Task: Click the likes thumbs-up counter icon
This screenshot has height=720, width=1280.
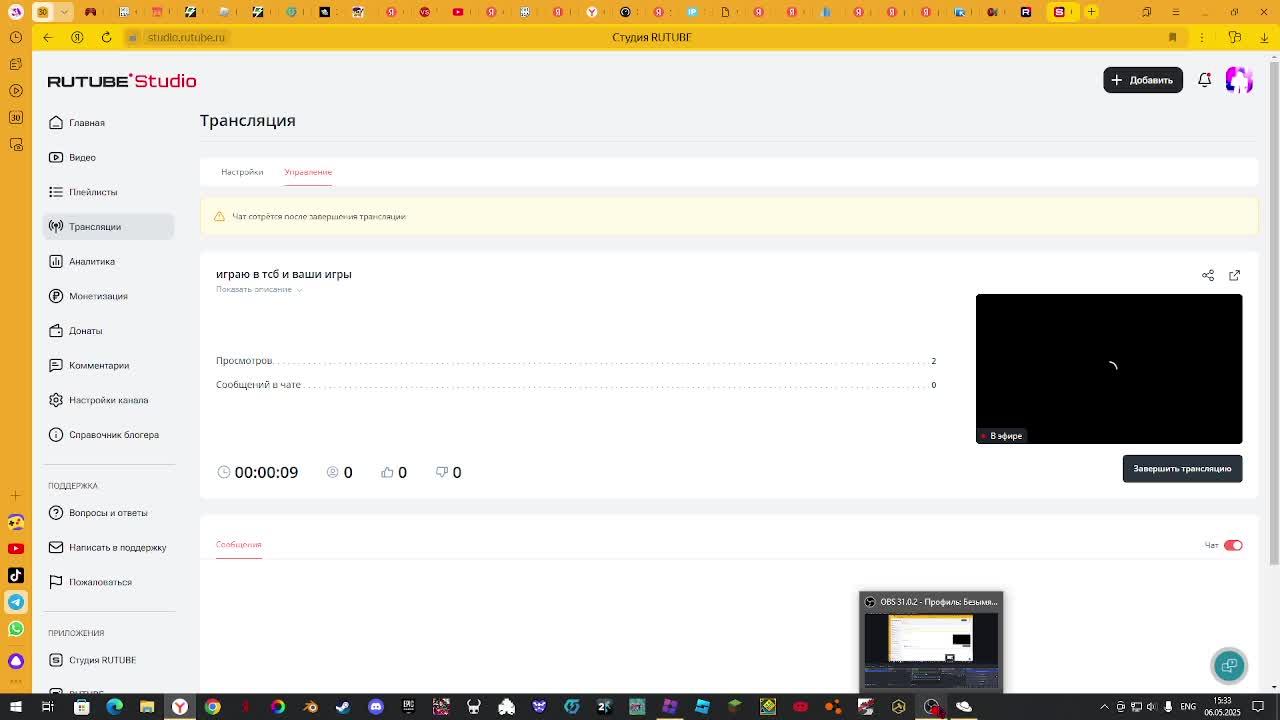Action: pyautogui.click(x=387, y=472)
